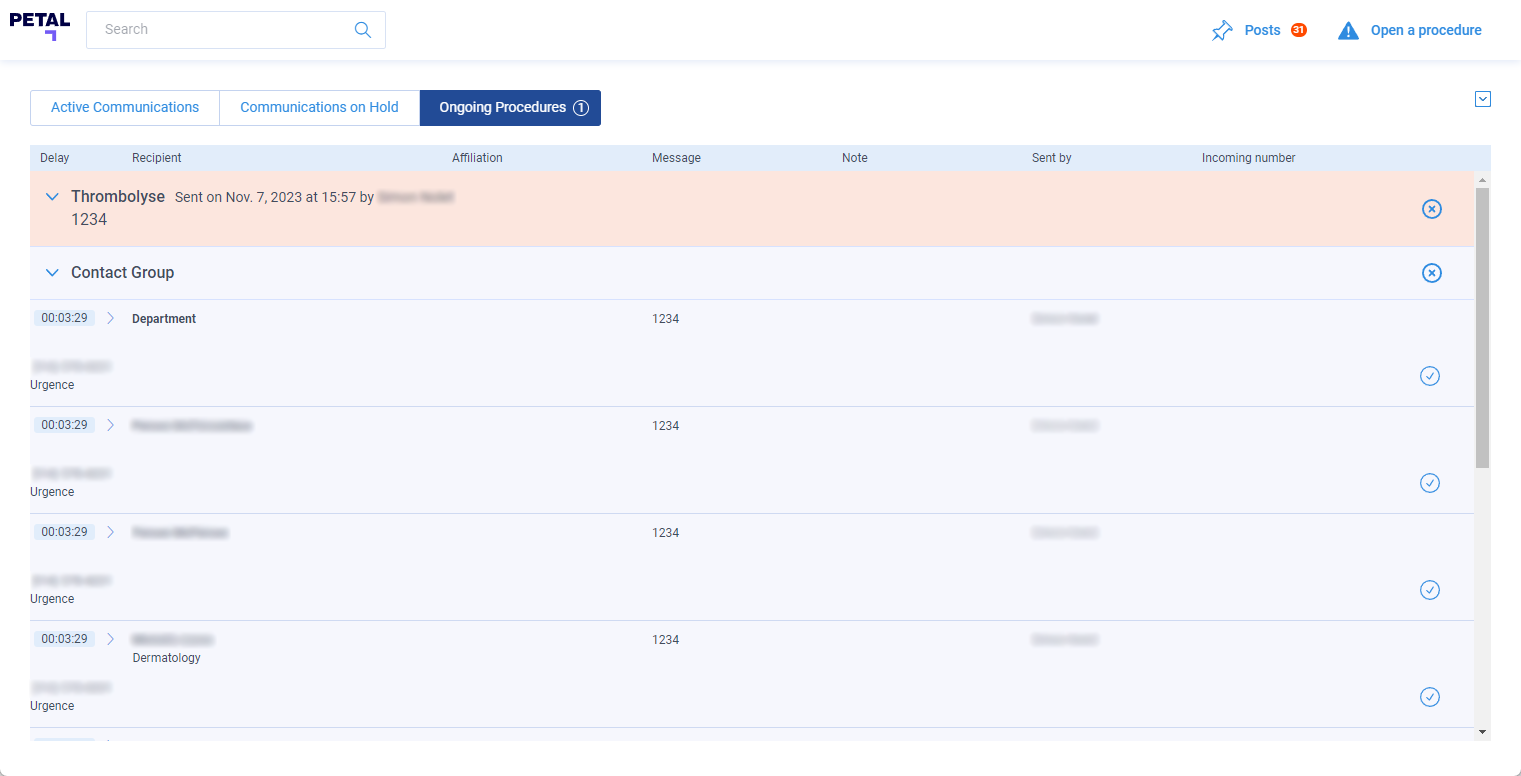The image size is (1521, 776).
Task: Click the warning triangle icon
Action: coord(1348,31)
